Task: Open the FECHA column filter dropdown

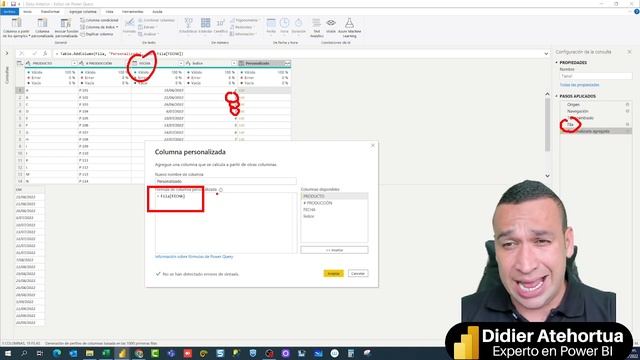Action: pyautogui.click(x=181, y=63)
